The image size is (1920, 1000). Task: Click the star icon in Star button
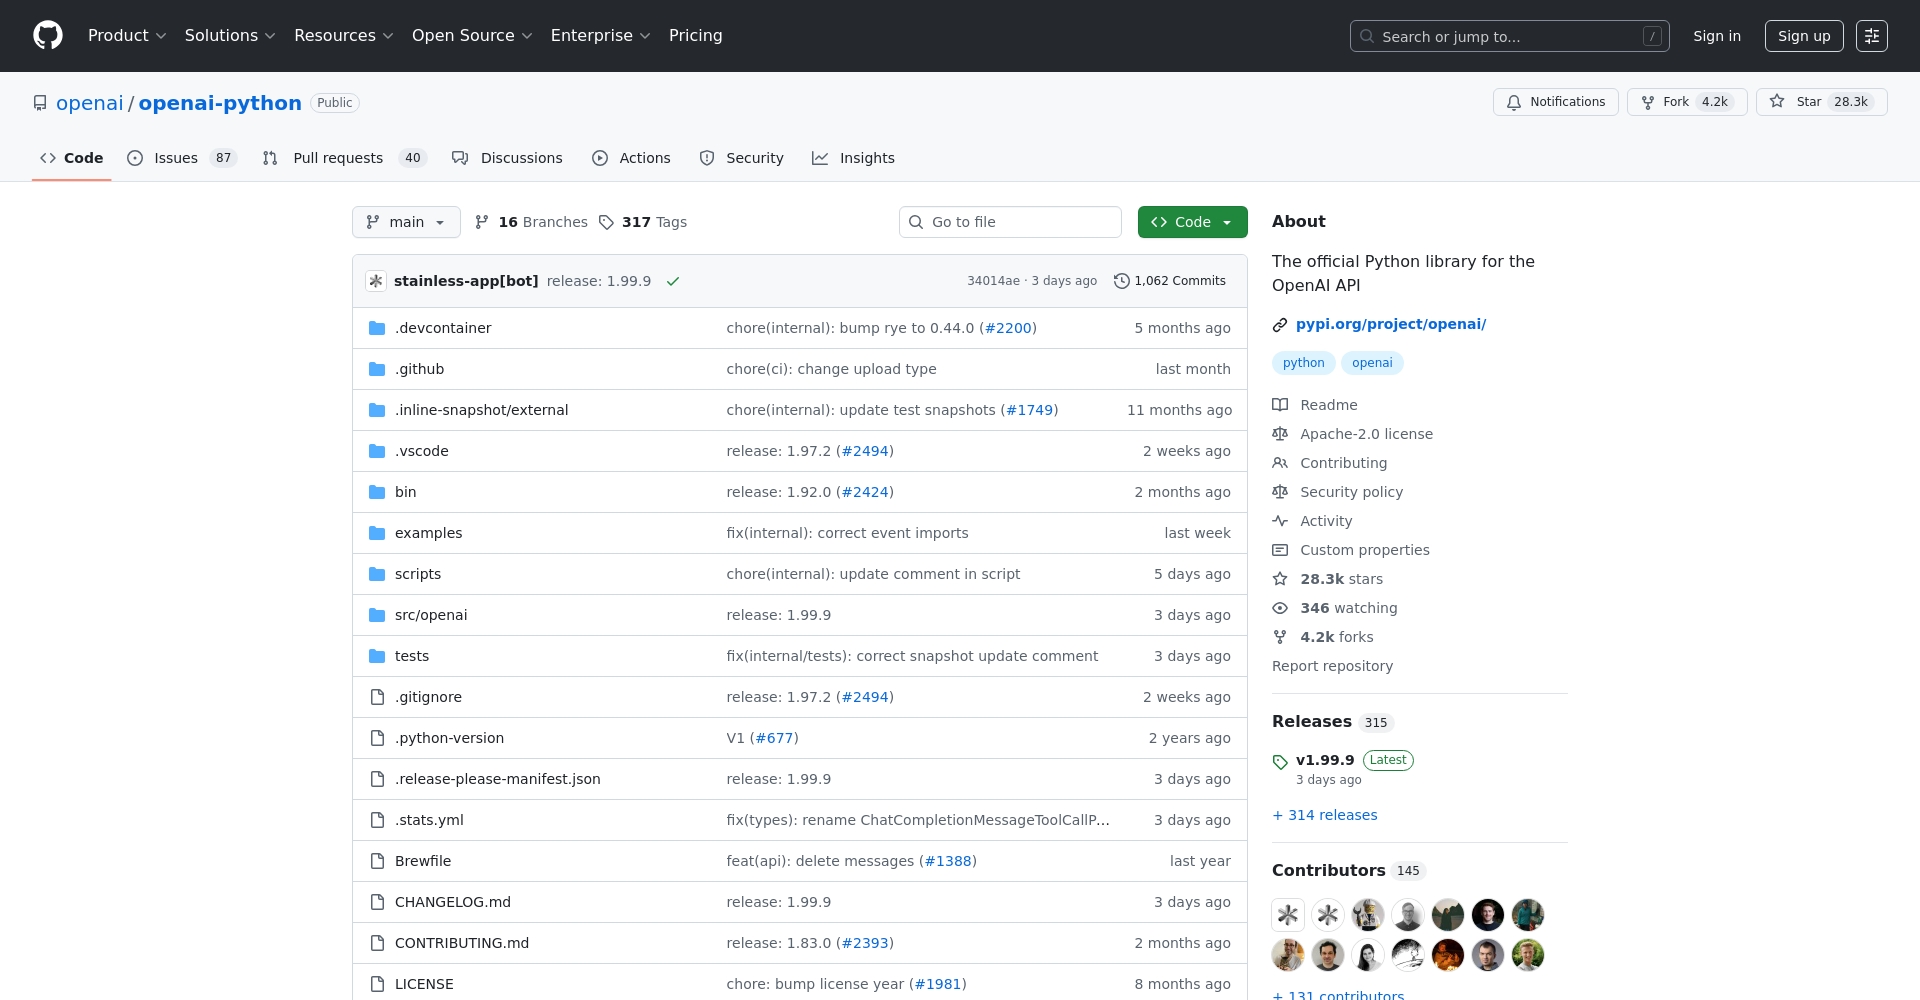(1777, 101)
